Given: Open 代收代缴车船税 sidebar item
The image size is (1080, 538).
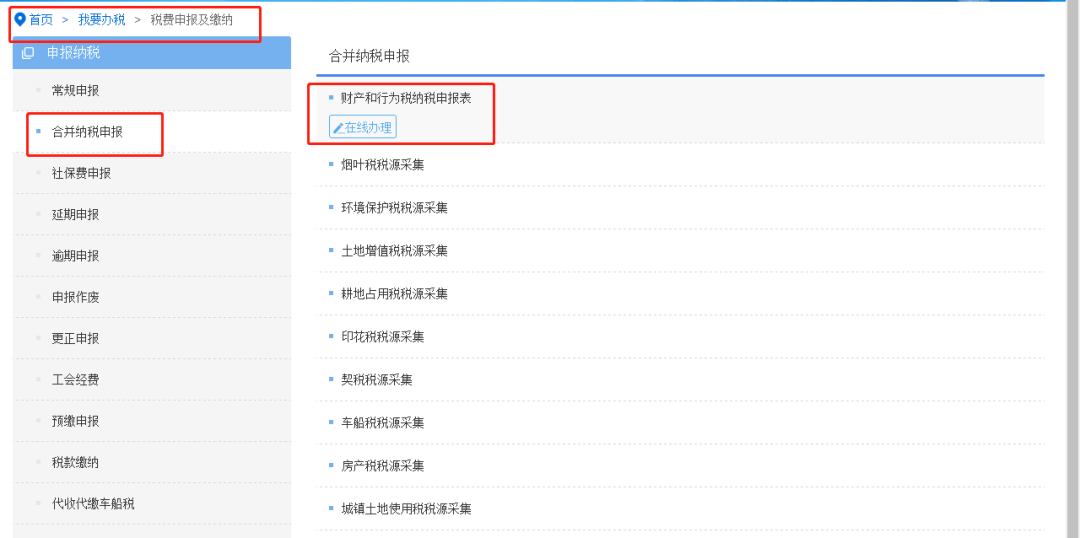Looking at the screenshot, I should point(93,504).
